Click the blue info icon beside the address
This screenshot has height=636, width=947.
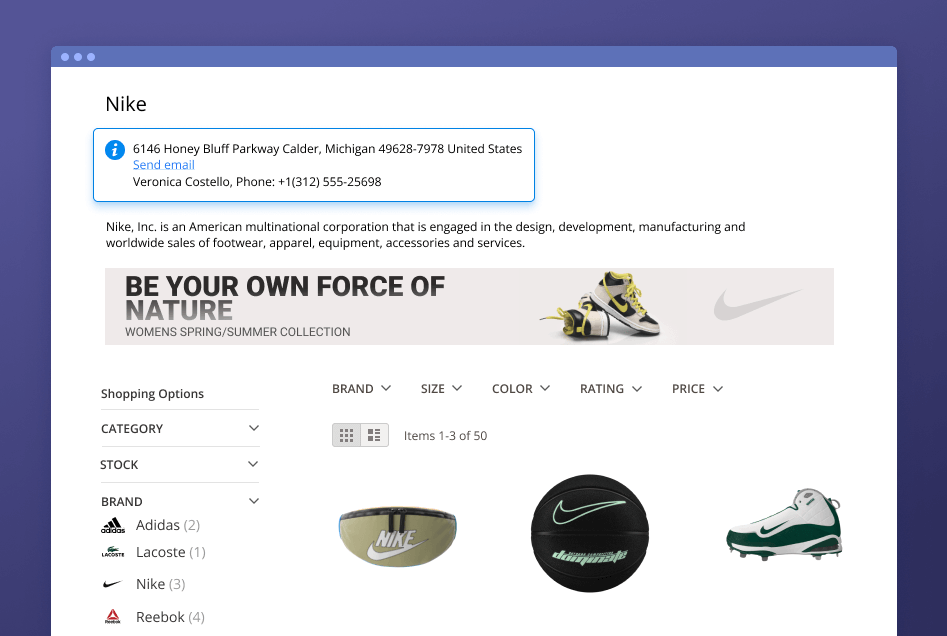click(115, 149)
